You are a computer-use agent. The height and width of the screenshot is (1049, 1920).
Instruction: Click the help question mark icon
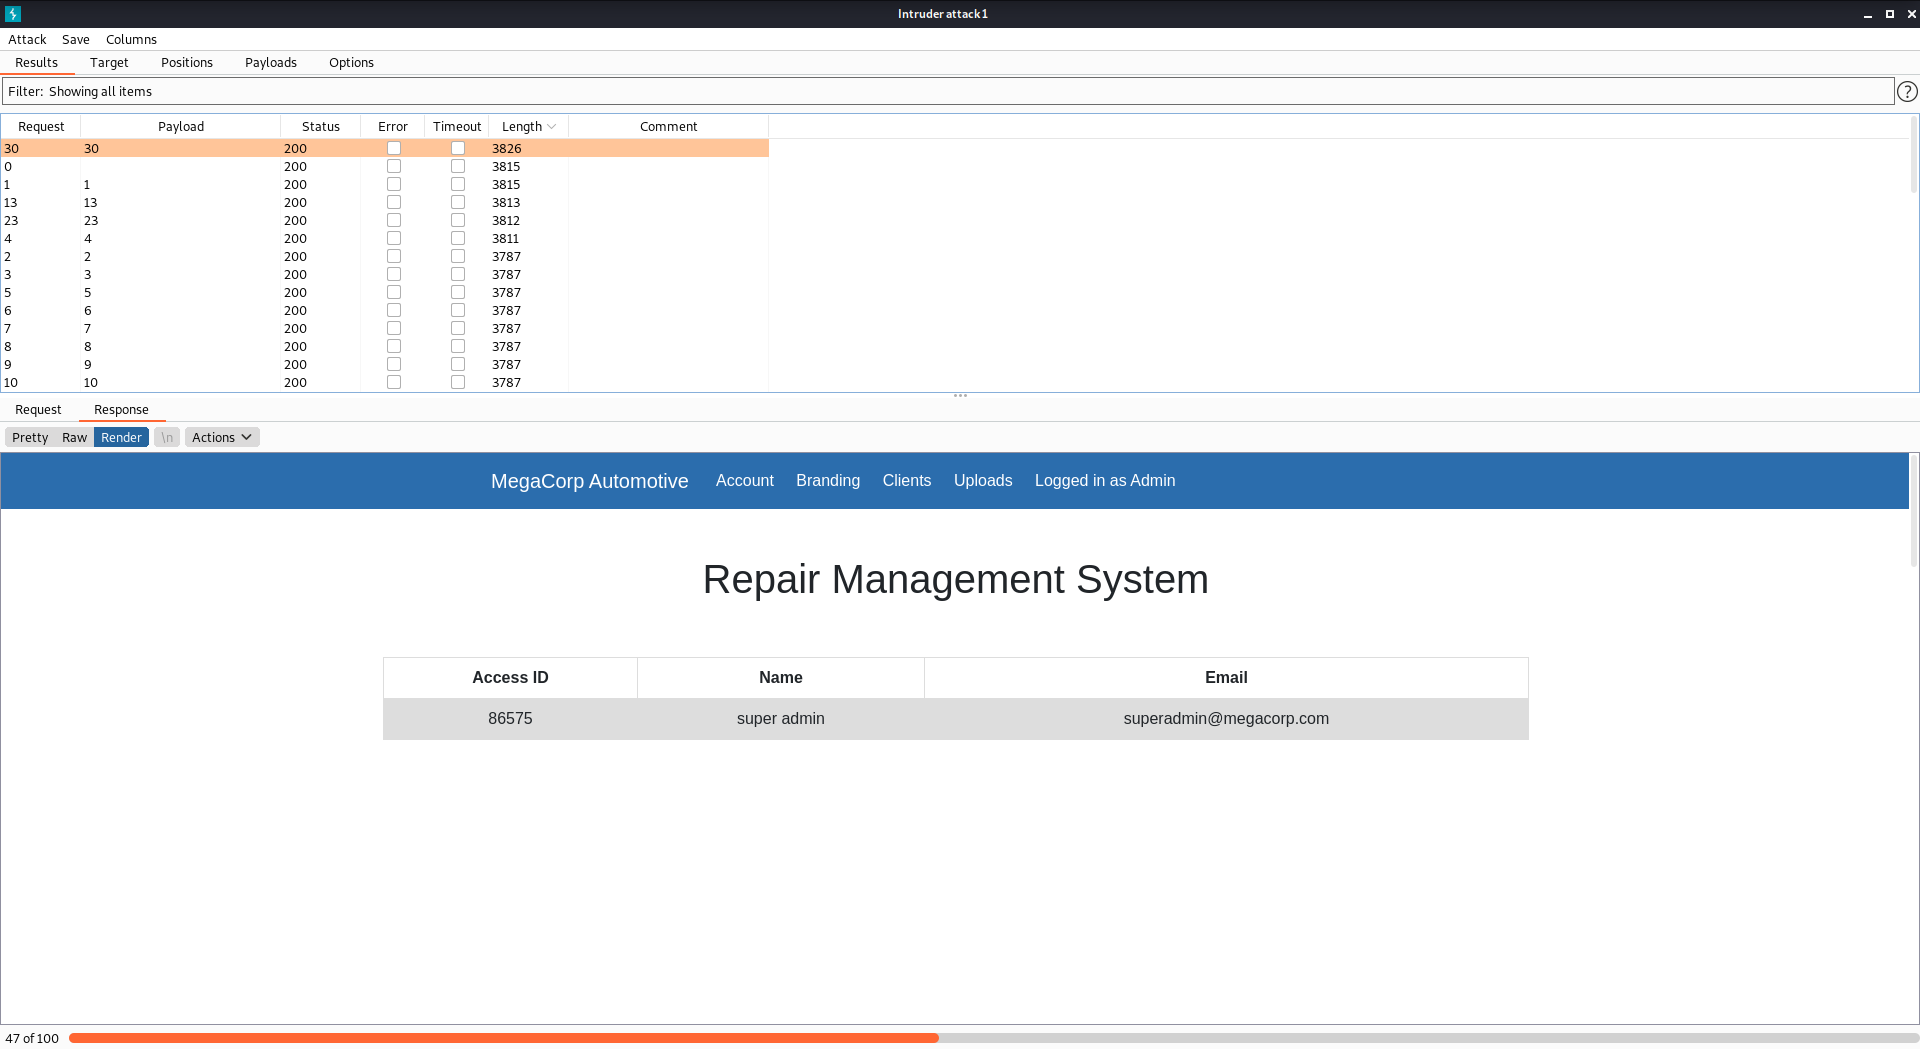[x=1907, y=91]
